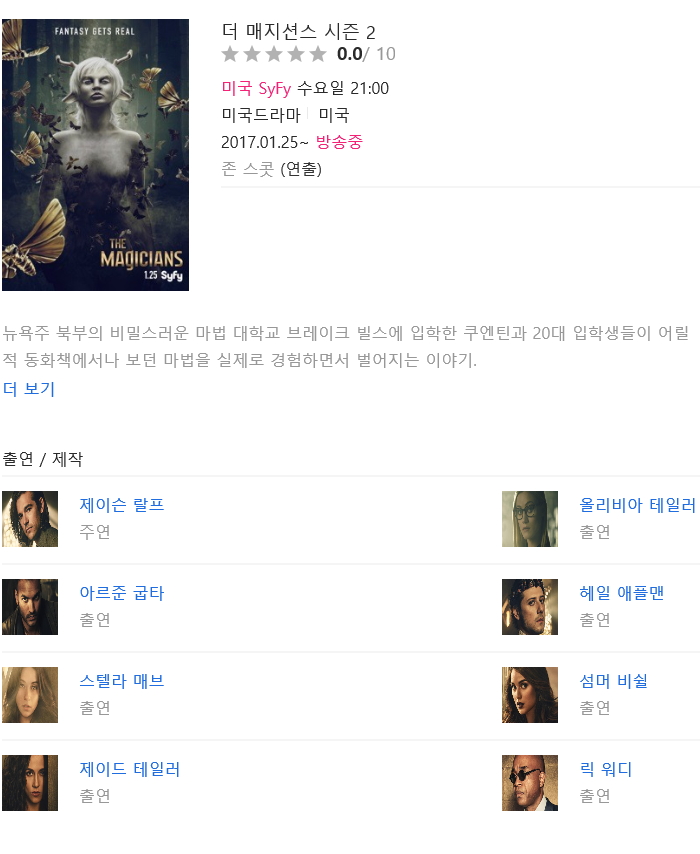Viewport: 700px width, 854px height.
Task: Click the fifth gray rating star
Action: click(x=318, y=54)
